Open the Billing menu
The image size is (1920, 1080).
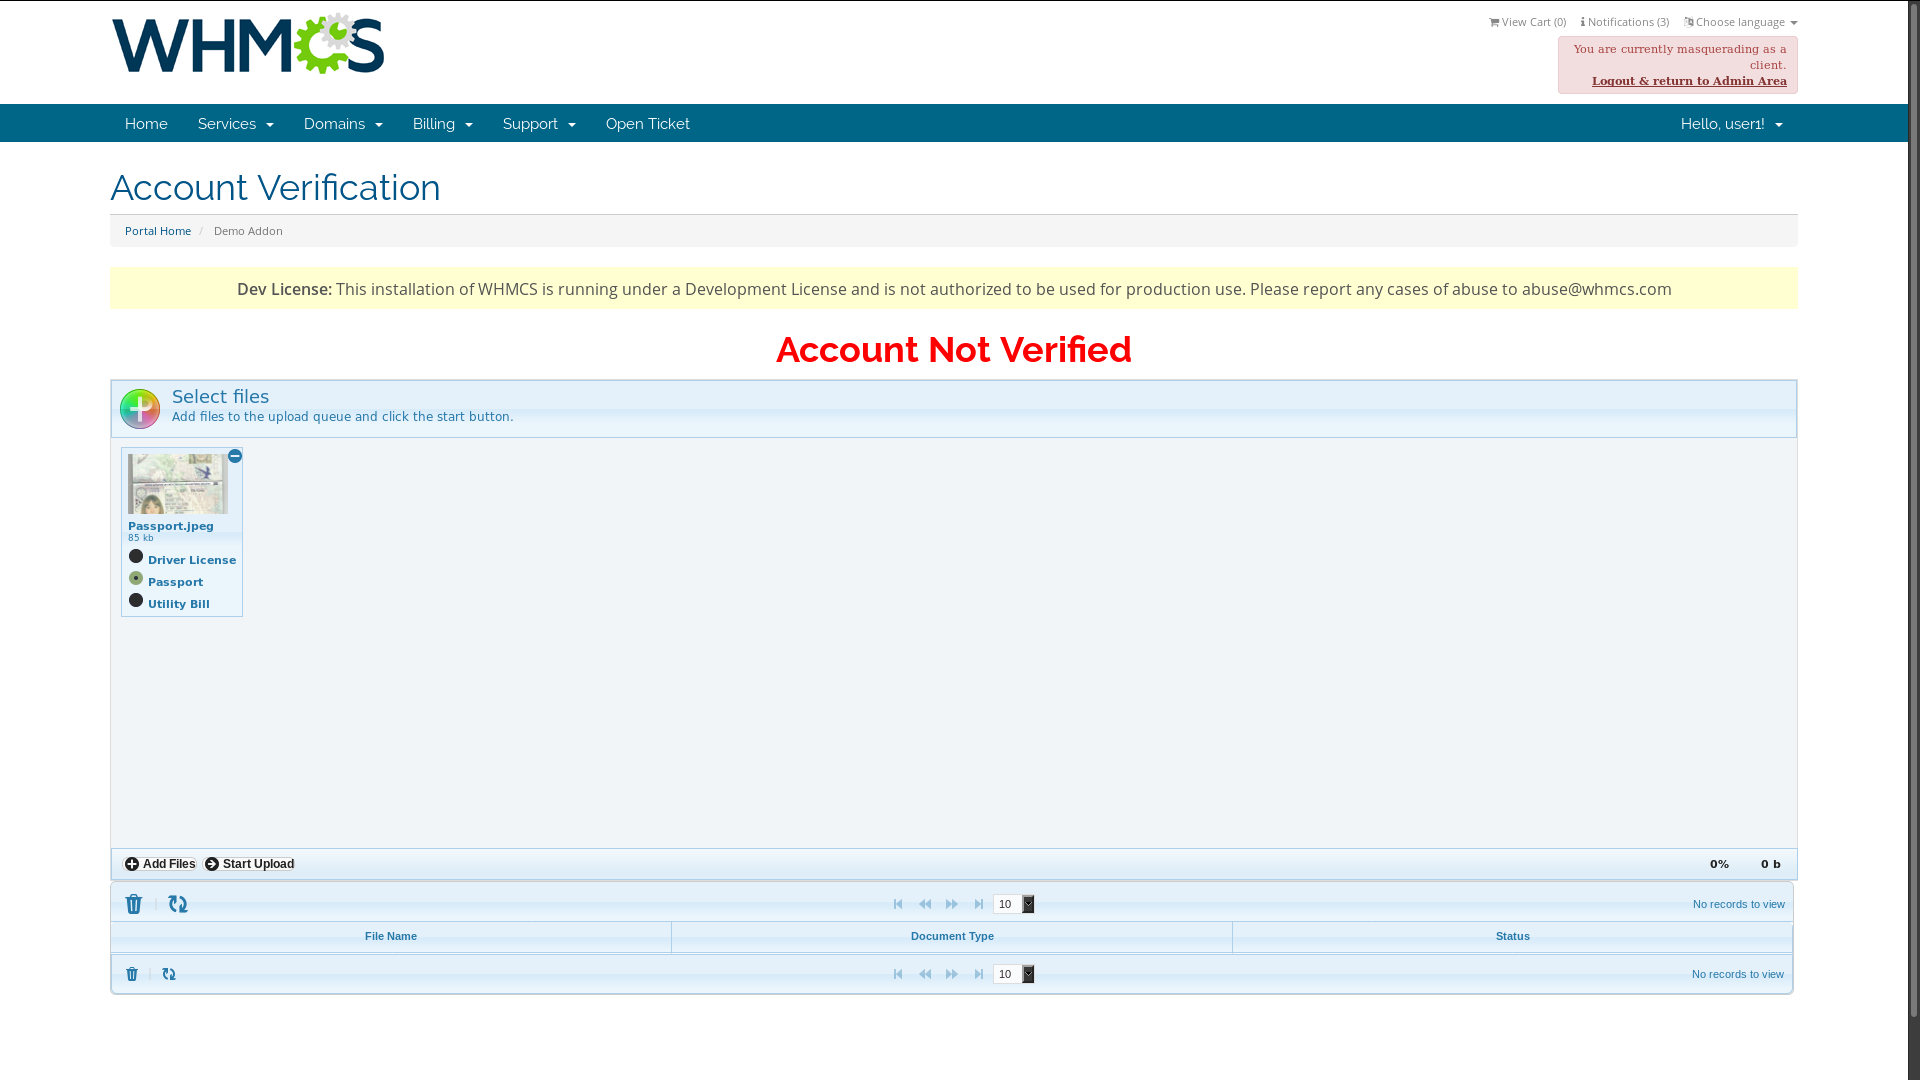coord(442,124)
